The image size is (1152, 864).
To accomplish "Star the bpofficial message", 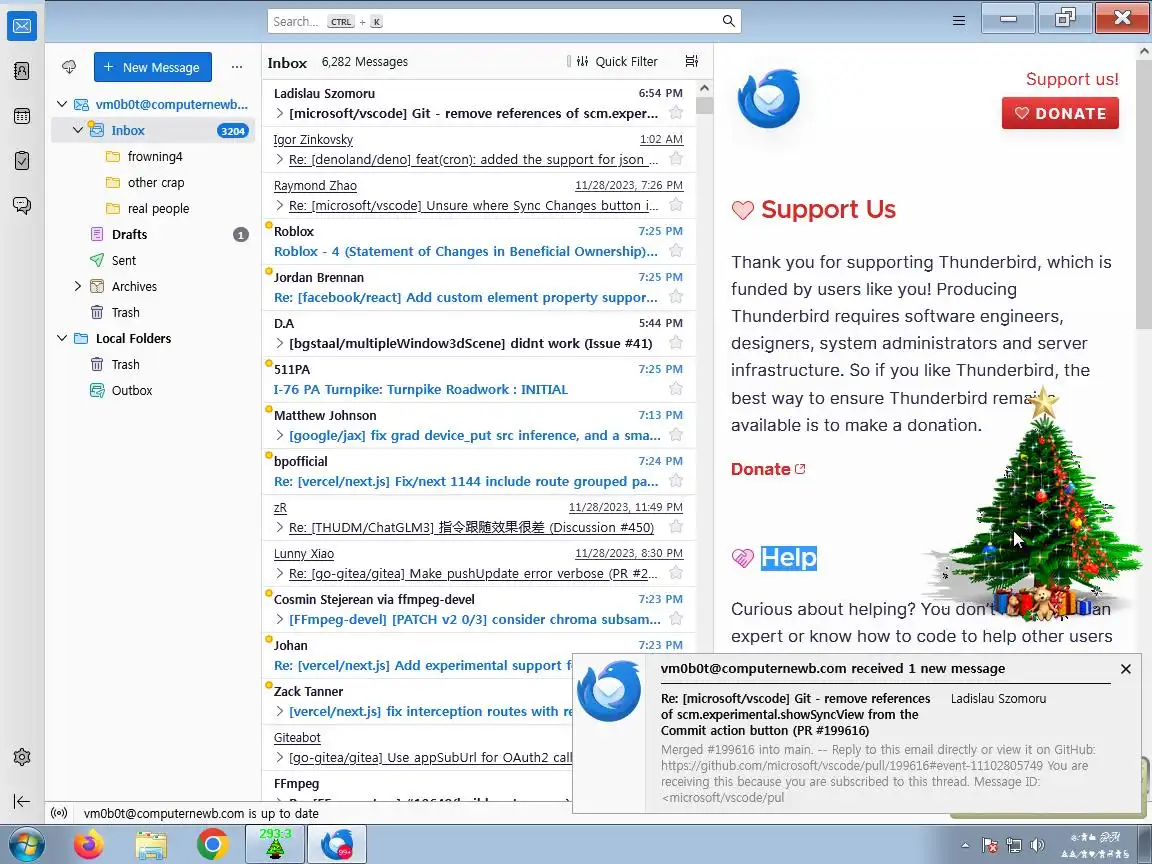I will [676, 480].
